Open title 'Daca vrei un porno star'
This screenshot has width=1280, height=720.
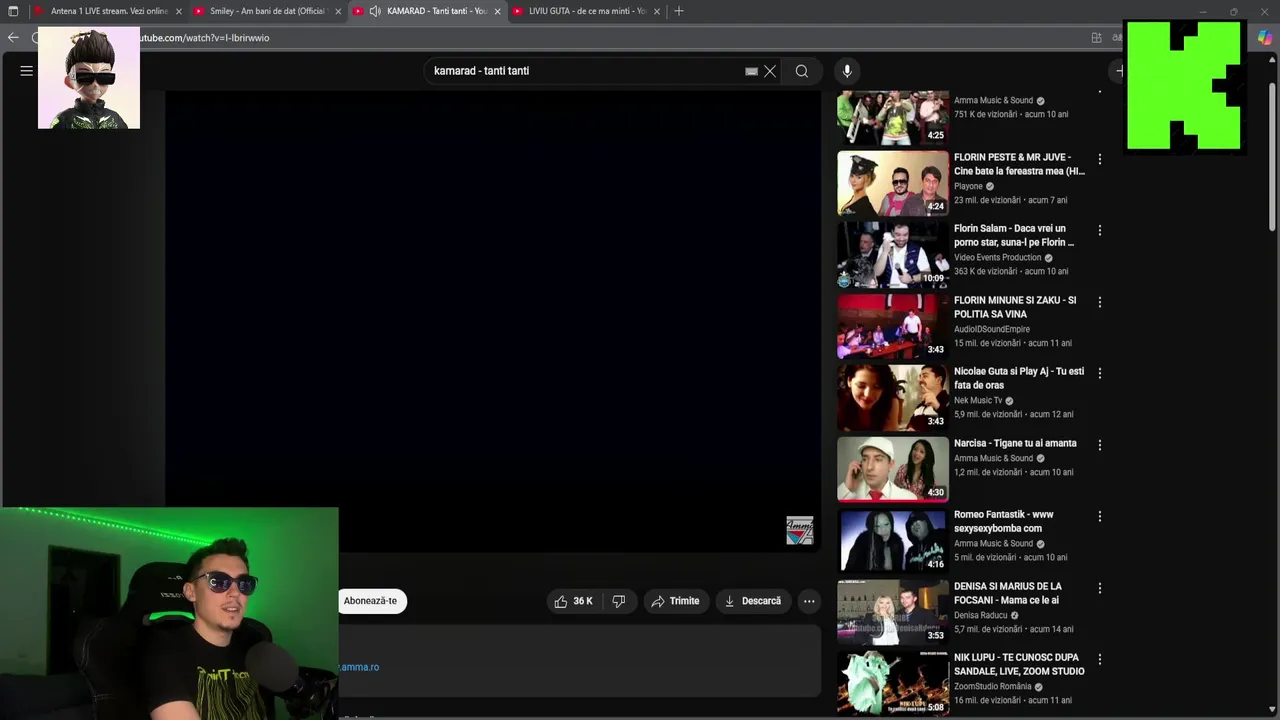(1012, 235)
